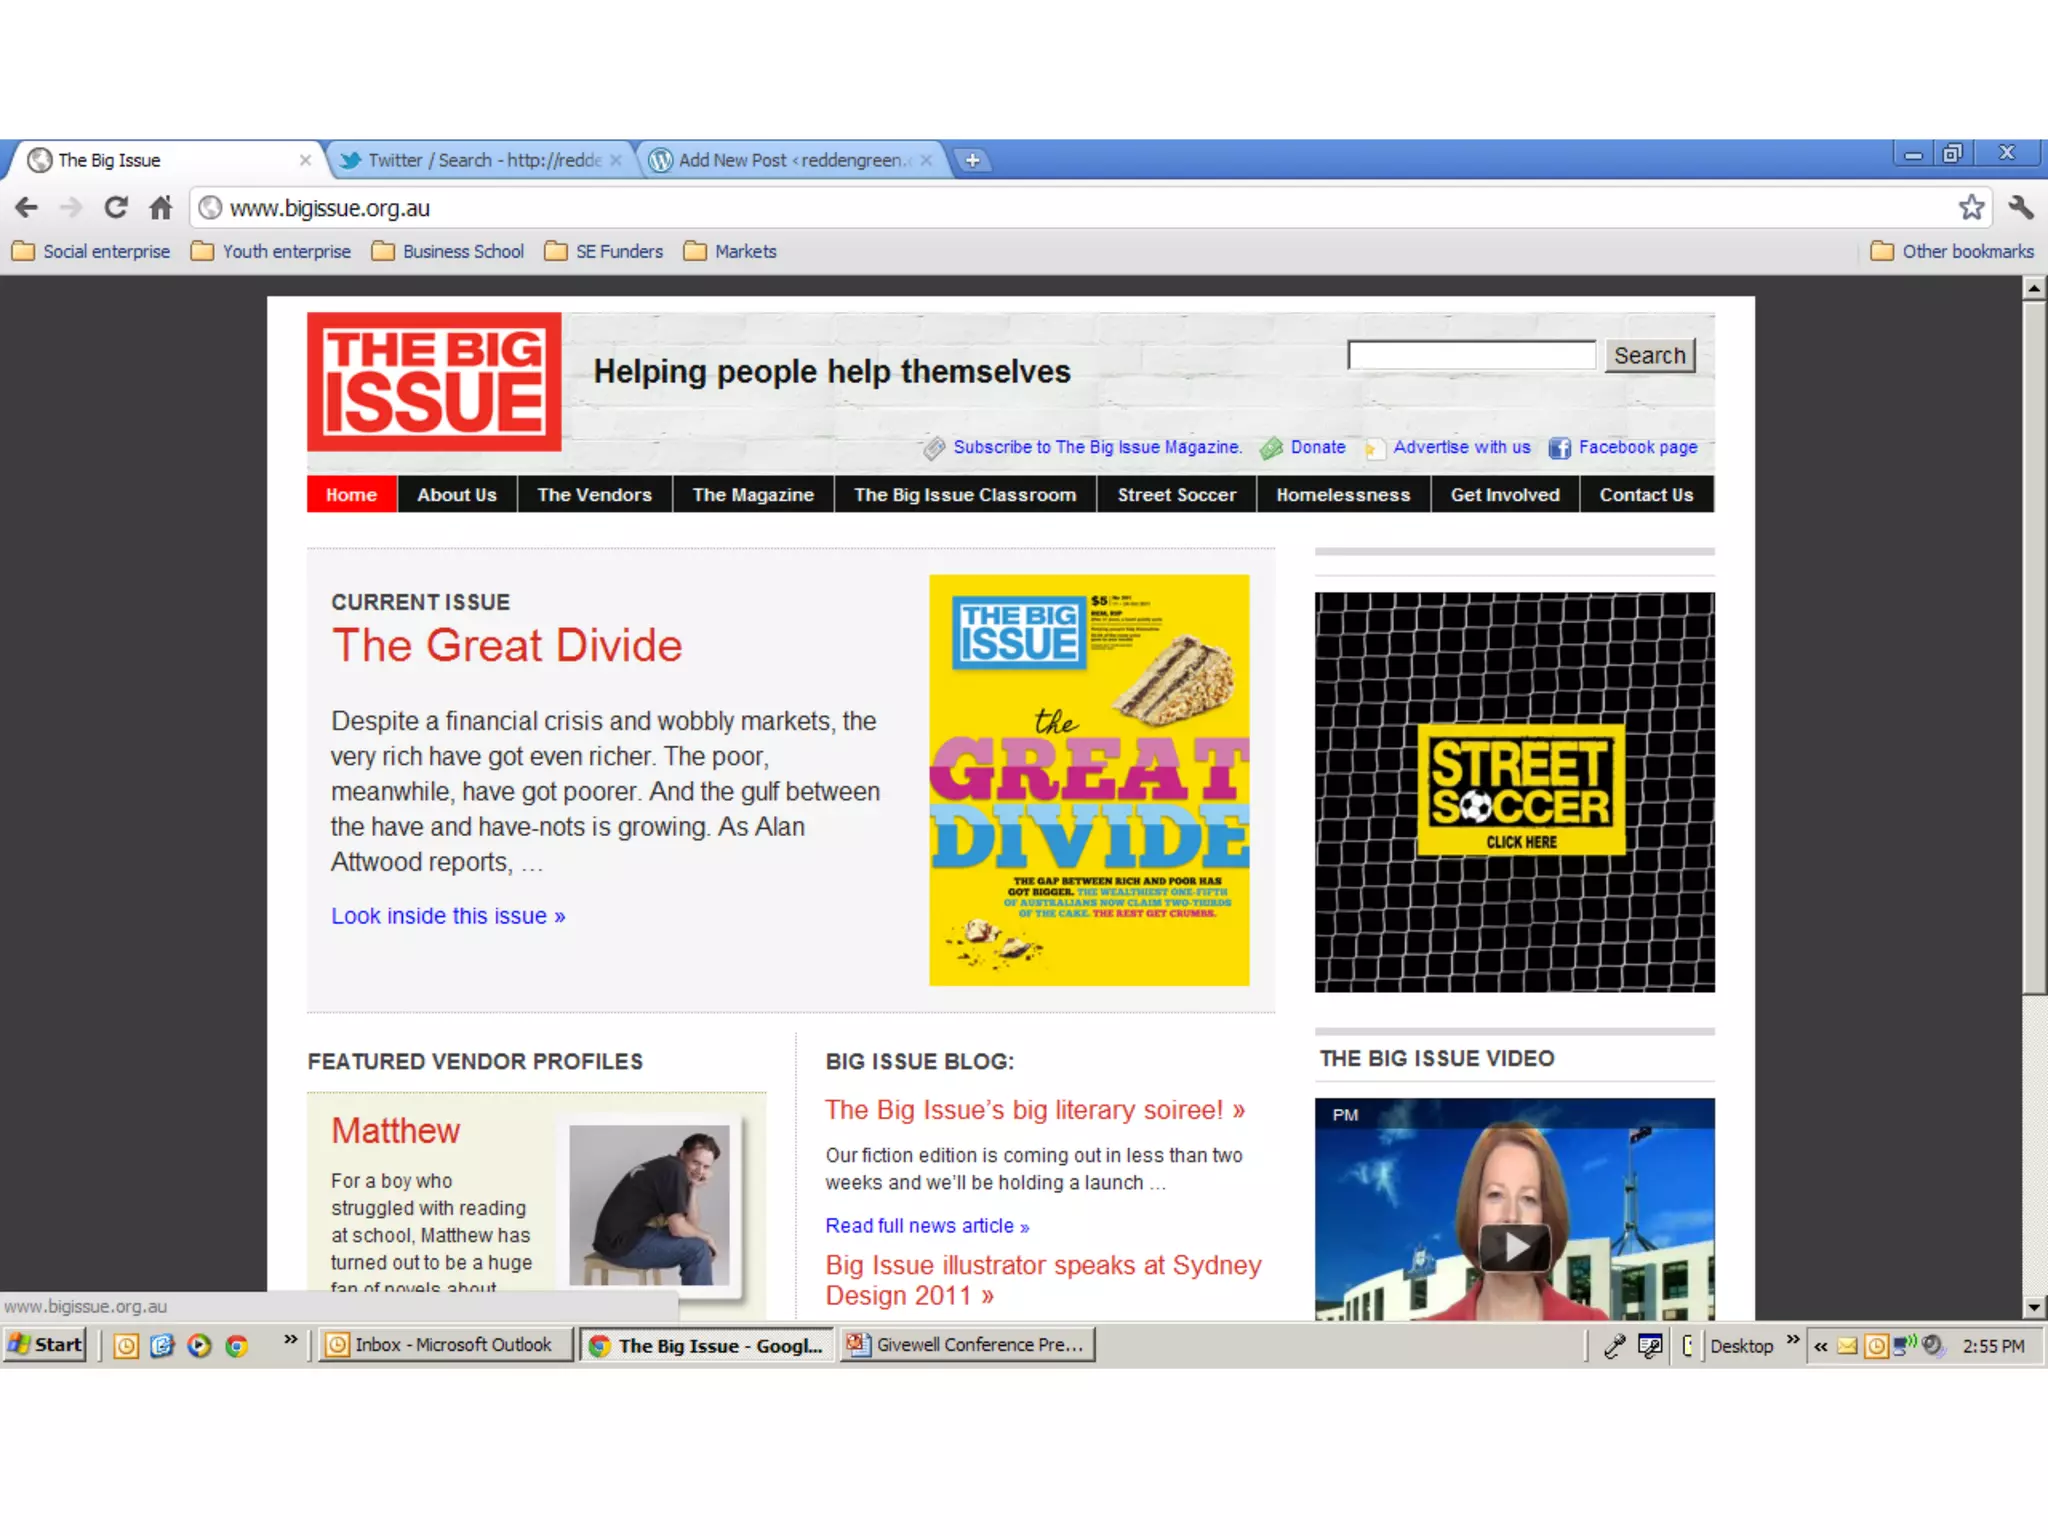The width and height of the screenshot is (2048, 1536).
Task: Click the browser back arrow
Action: point(27,208)
